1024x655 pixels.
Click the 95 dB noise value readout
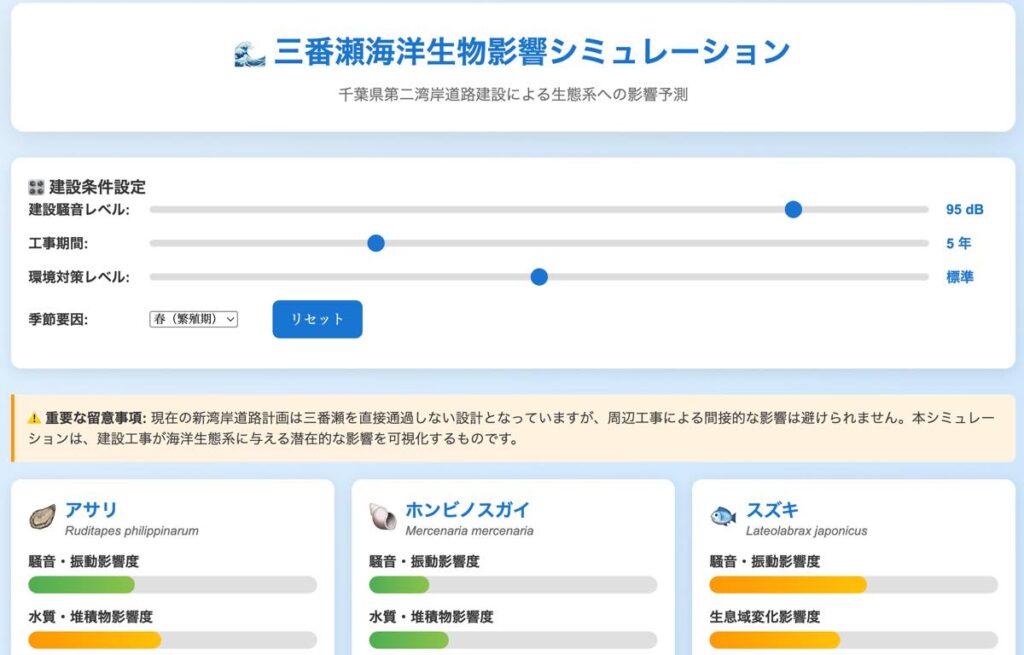click(x=964, y=210)
